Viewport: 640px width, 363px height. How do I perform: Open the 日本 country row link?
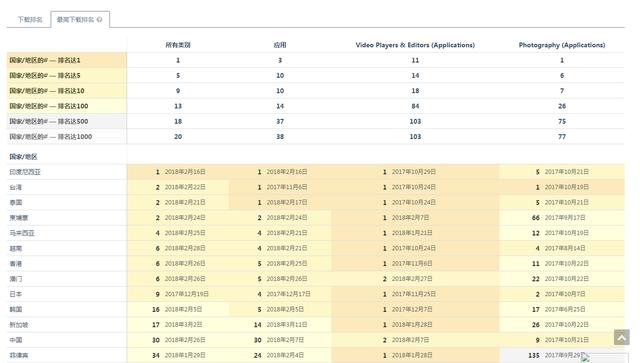point(16,294)
